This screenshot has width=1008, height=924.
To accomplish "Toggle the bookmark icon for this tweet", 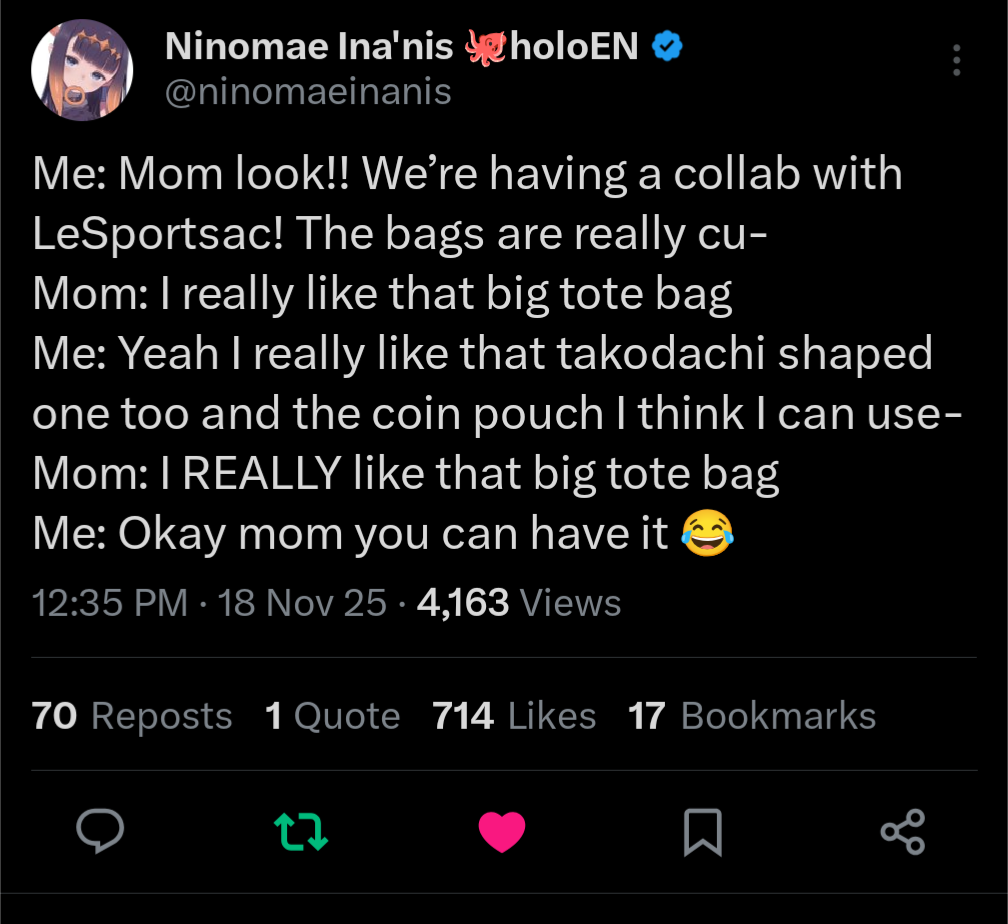I will point(702,831).
